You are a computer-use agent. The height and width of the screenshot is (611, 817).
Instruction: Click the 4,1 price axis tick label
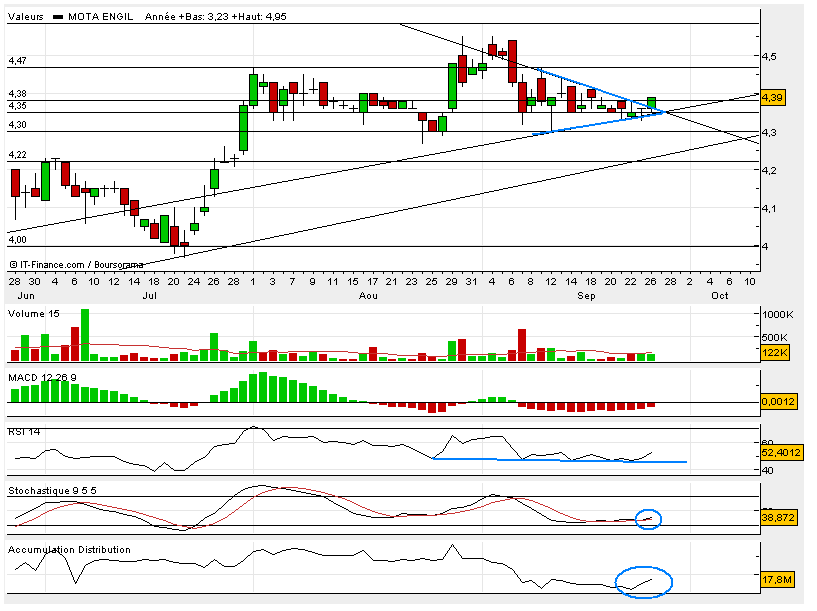coord(769,209)
